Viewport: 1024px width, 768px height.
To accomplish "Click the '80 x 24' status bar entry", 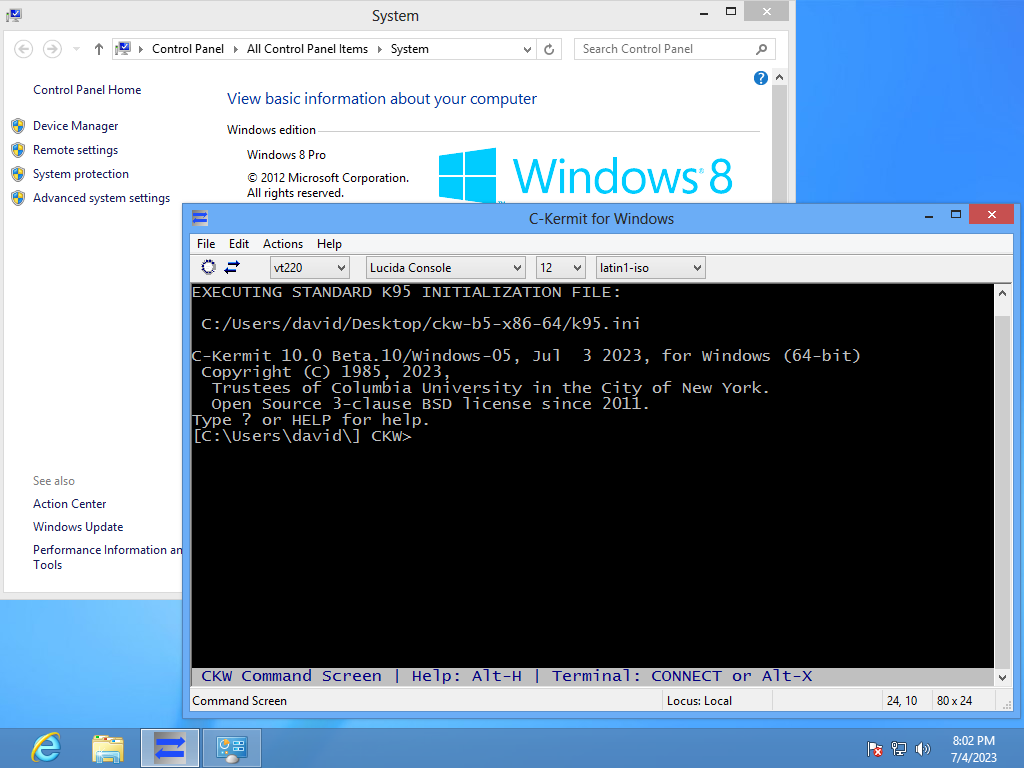I will (954, 701).
